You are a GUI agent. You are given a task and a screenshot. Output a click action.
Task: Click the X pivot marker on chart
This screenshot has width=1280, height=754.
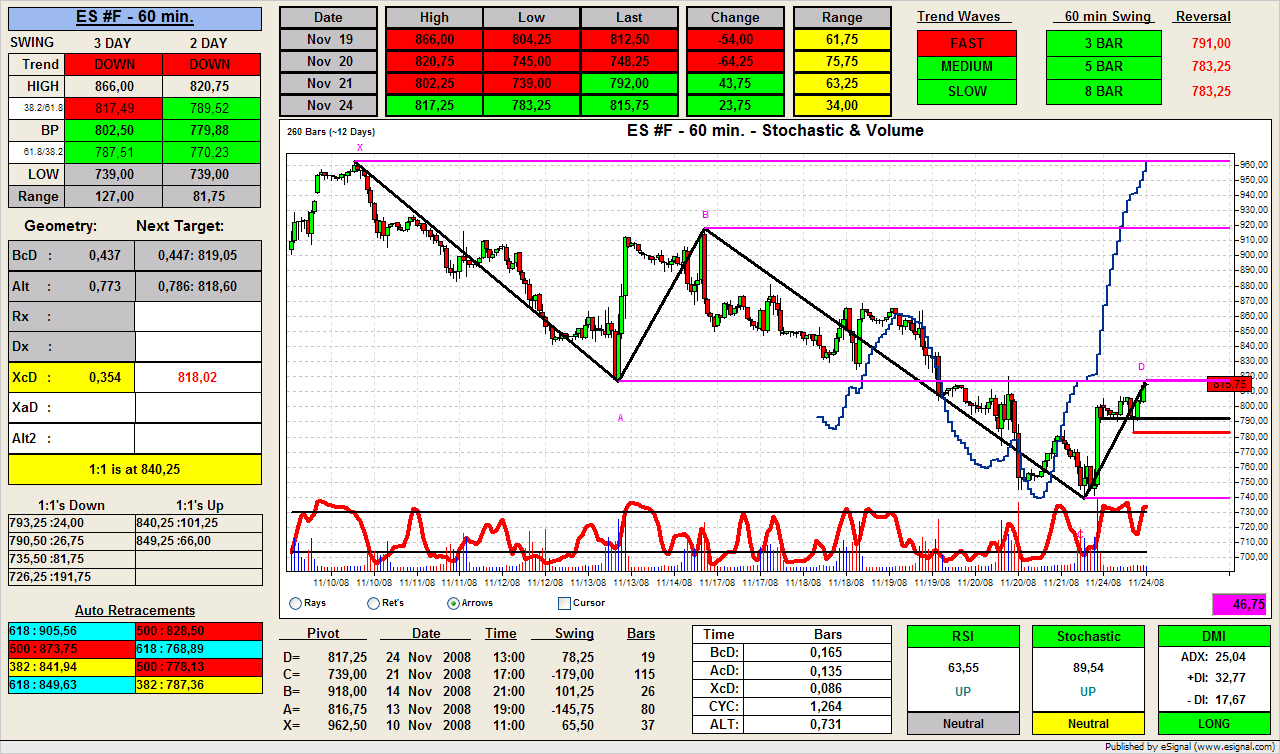point(360,147)
